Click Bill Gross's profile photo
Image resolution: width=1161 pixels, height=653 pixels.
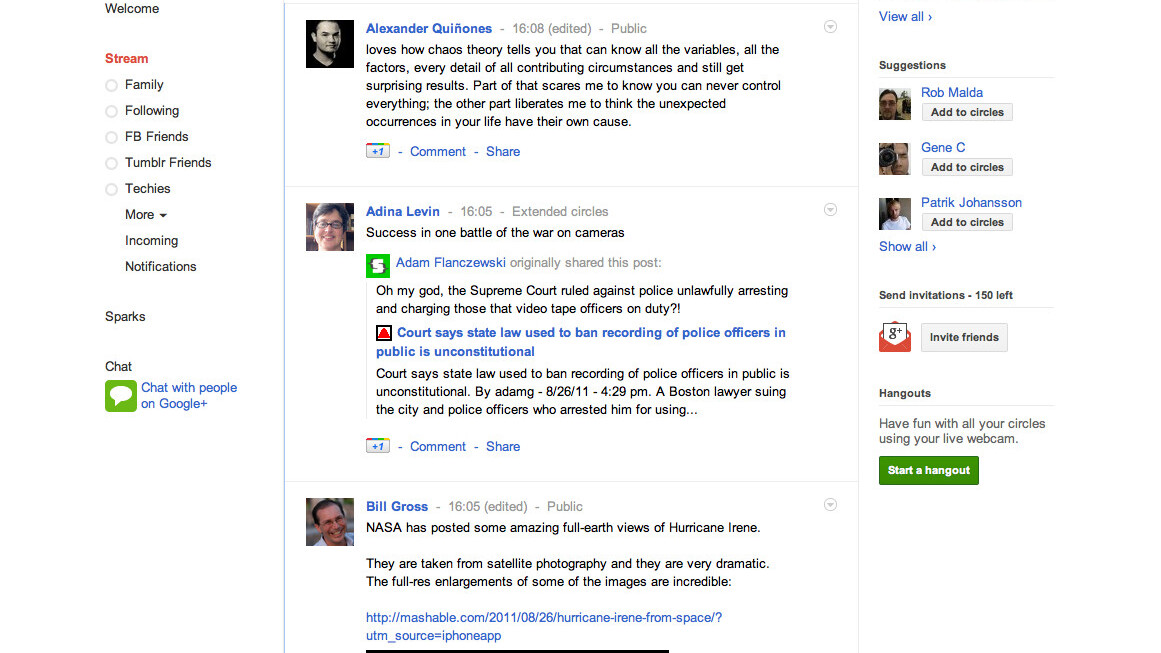click(x=330, y=522)
